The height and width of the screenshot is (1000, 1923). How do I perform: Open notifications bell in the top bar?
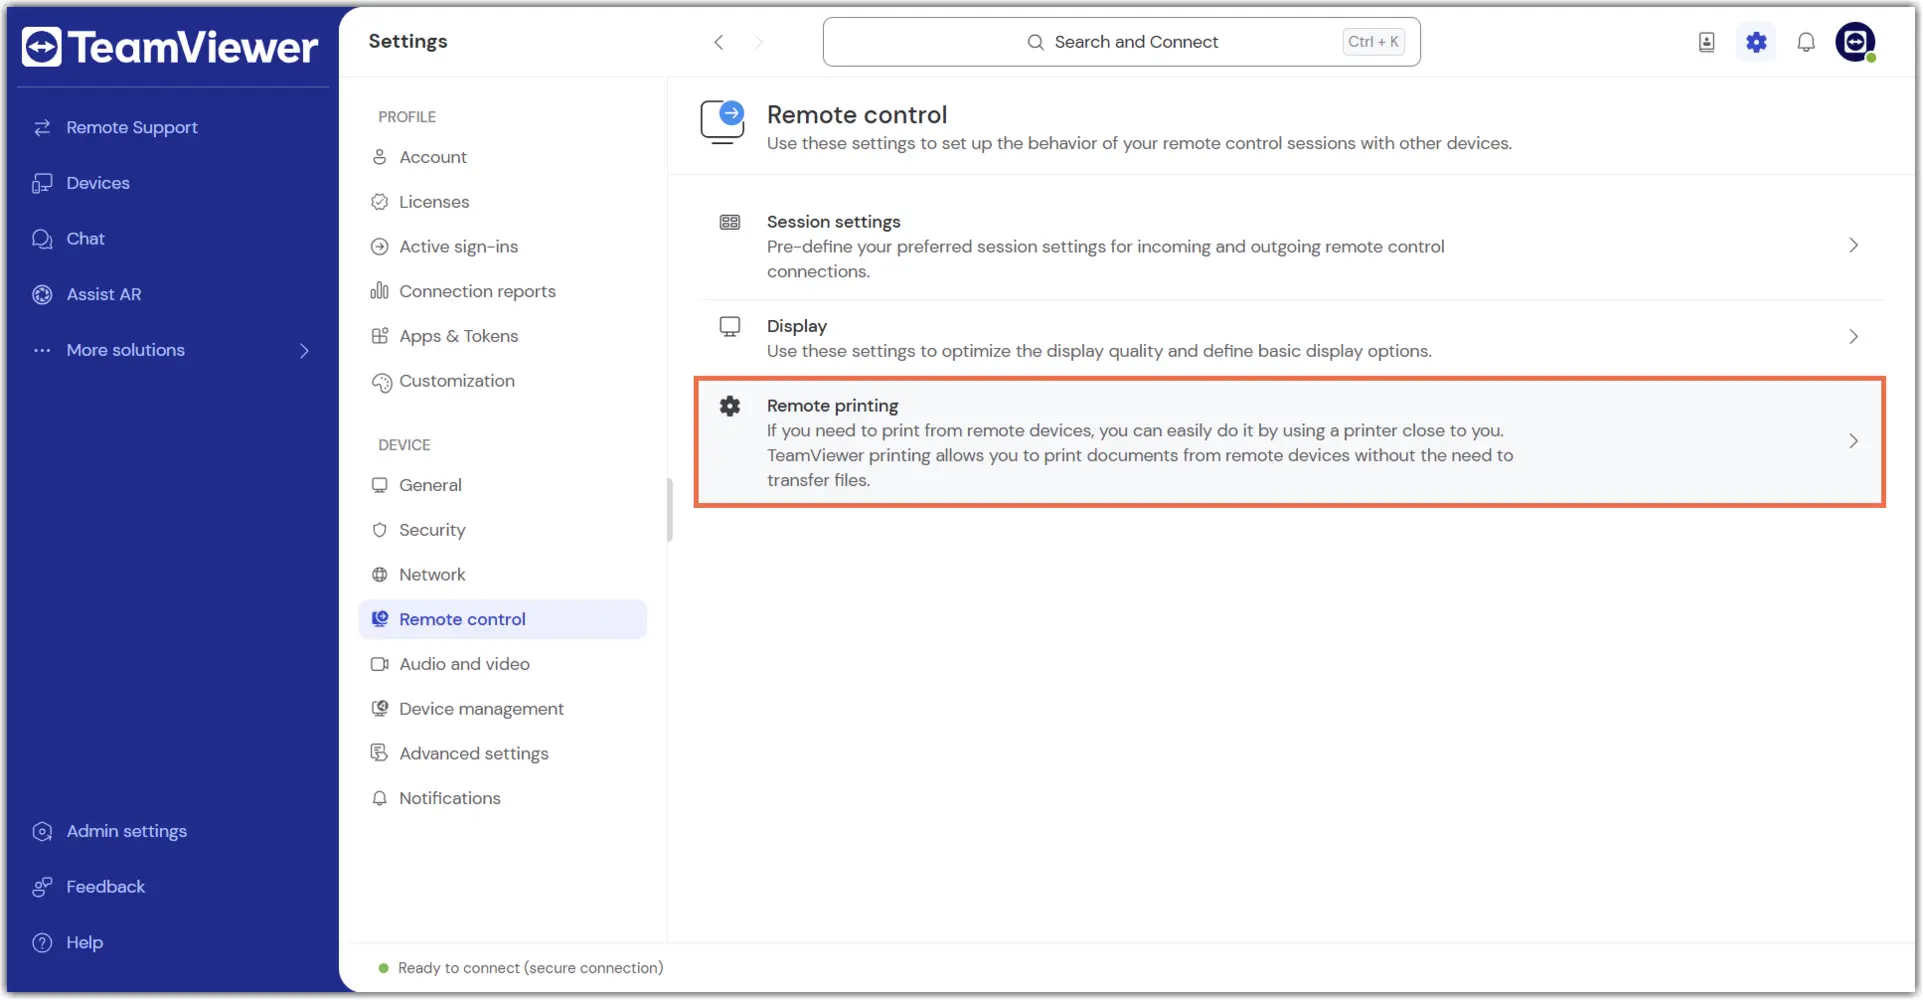(x=1805, y=42)
